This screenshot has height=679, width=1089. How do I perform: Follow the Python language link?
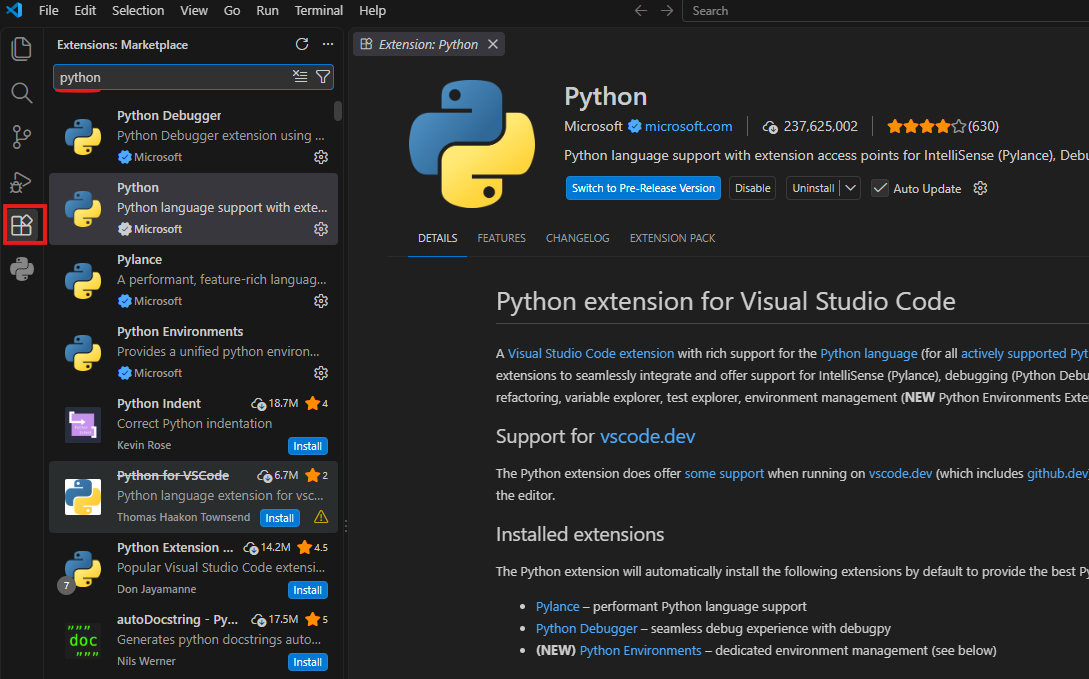[869, 353]
